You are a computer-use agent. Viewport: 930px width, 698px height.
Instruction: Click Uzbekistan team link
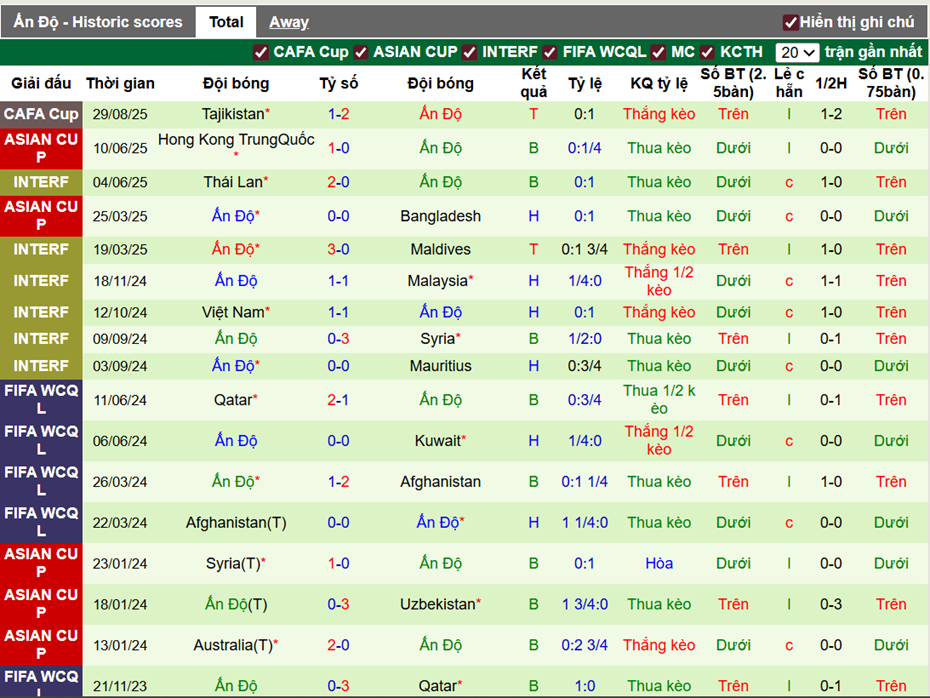point(440,604)
